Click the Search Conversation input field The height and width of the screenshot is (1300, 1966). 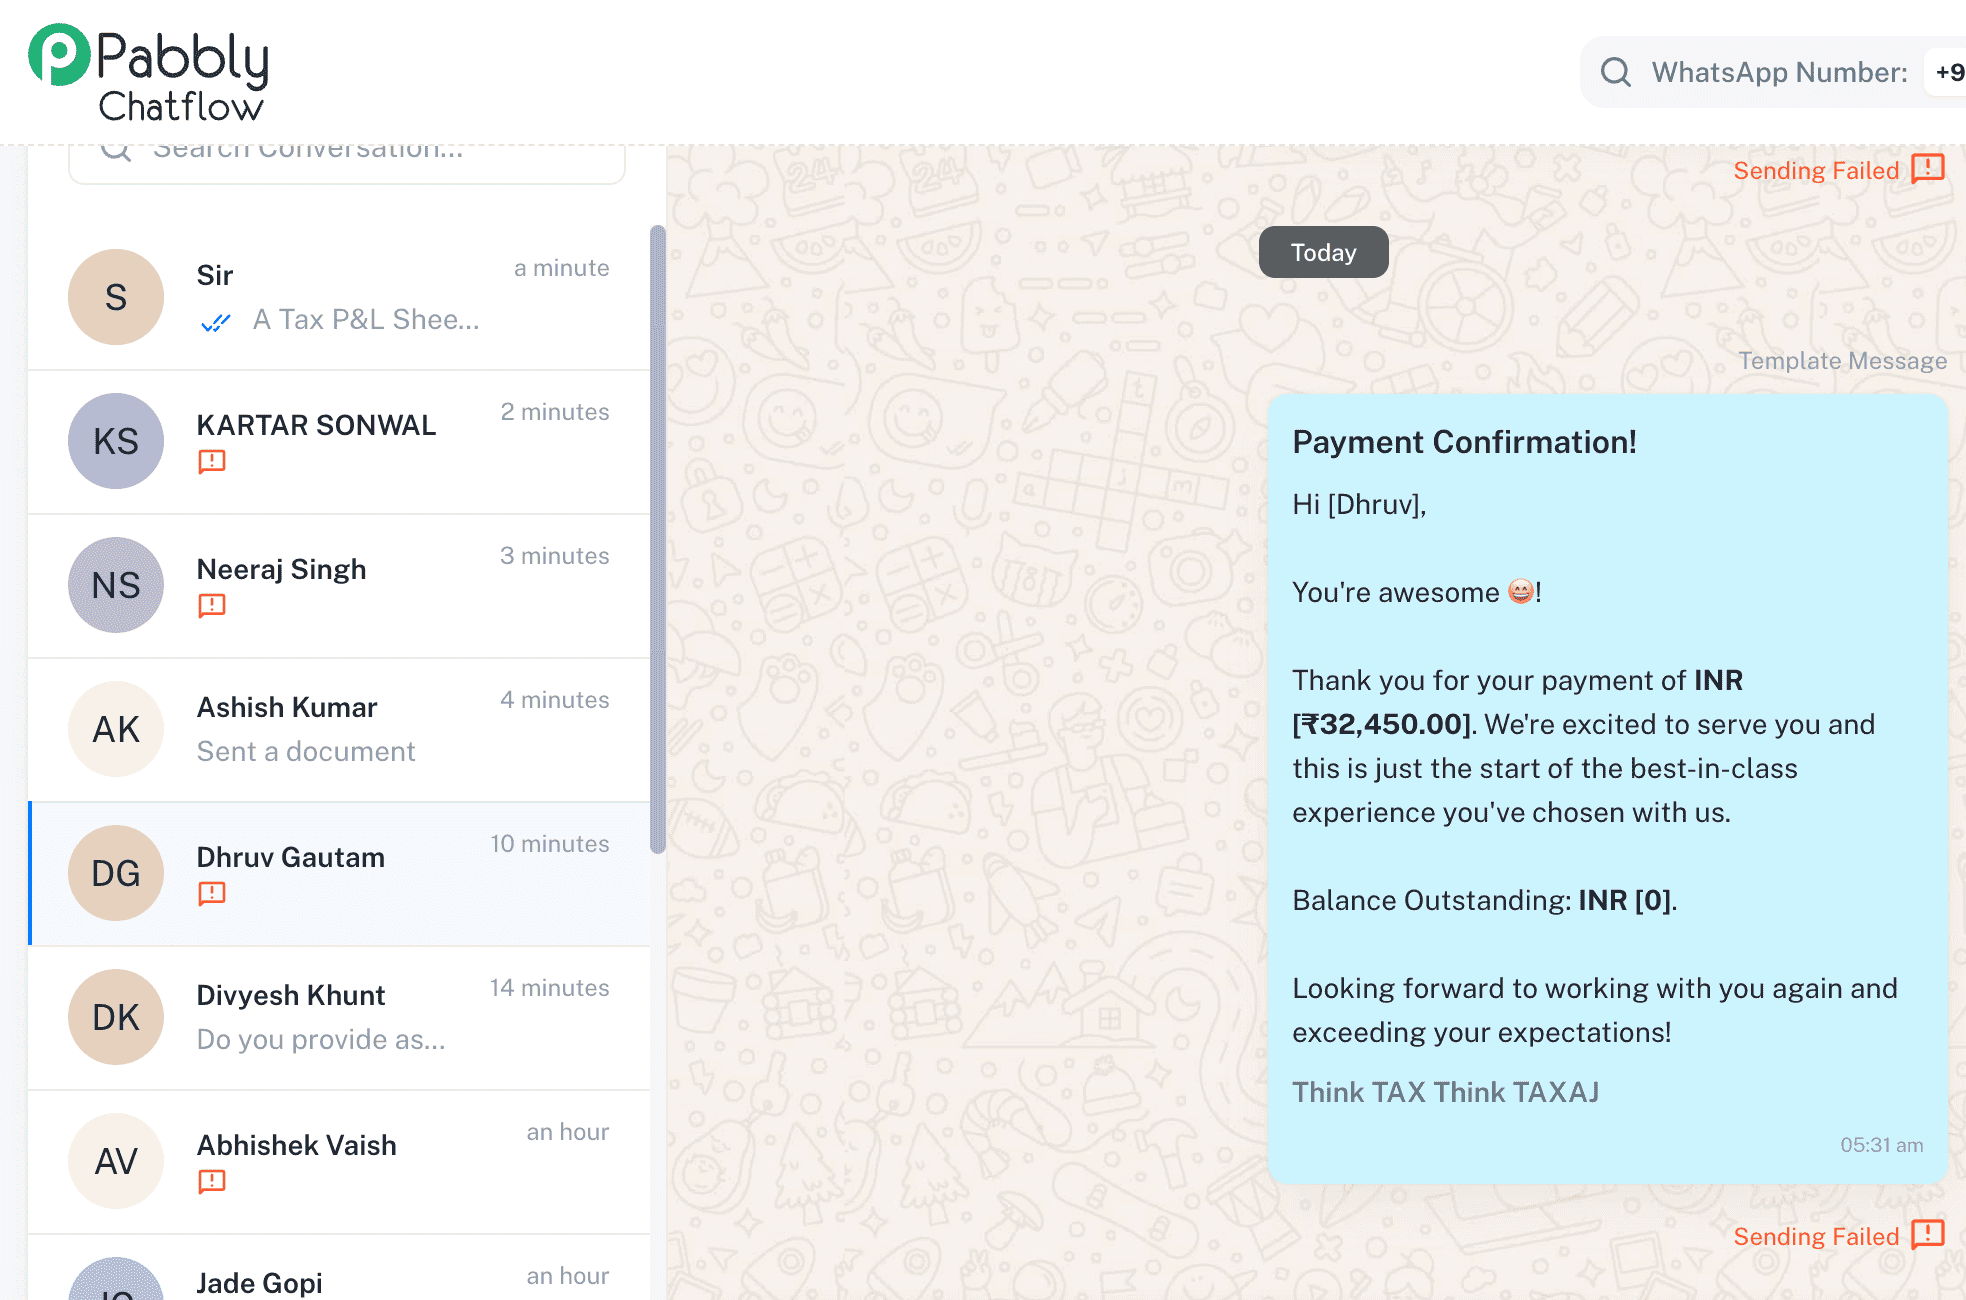pos(347,160)
